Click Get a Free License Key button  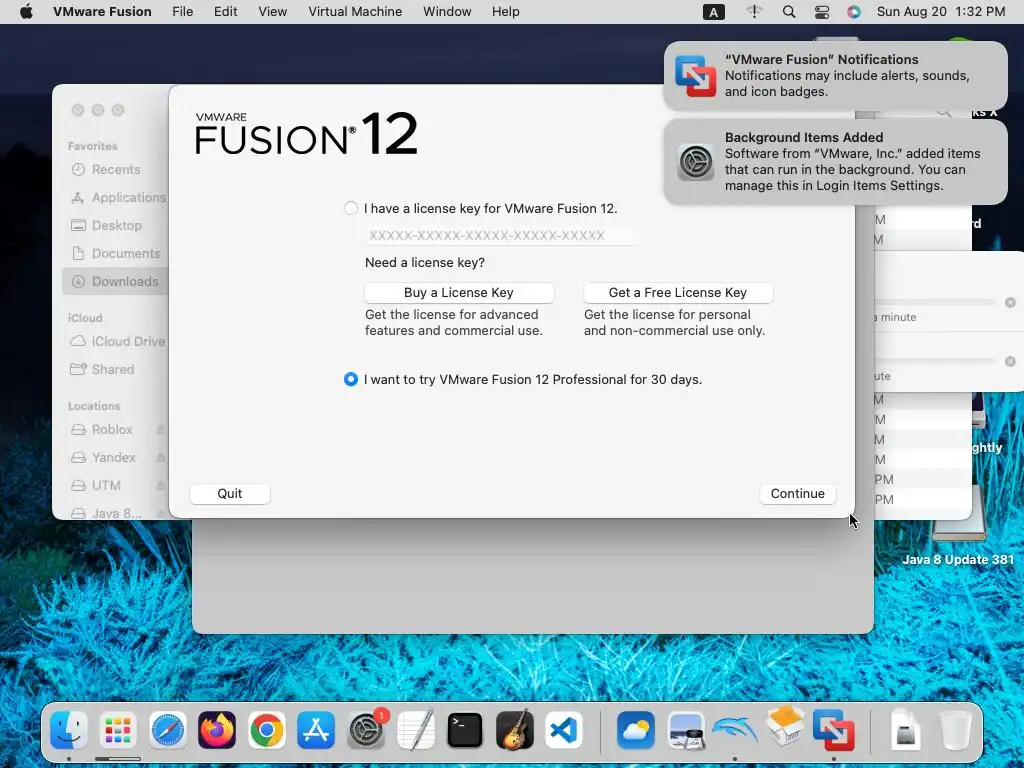click(678, 293)
